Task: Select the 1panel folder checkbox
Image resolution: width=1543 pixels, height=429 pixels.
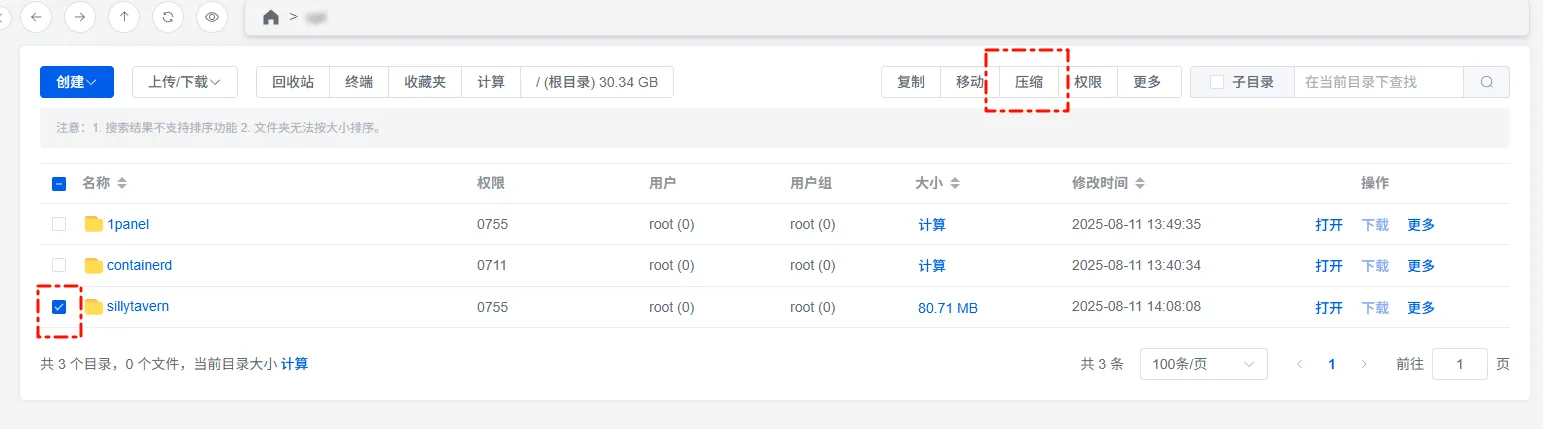Action: pyautogui.click(x=59, y=224)
